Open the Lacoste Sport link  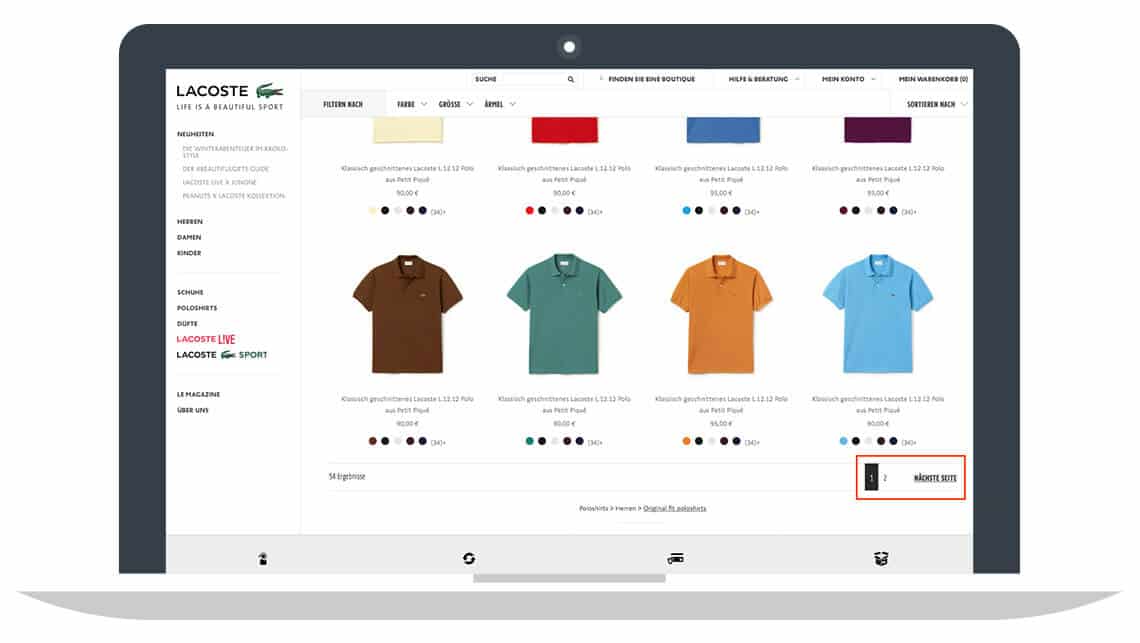[x=222, y=355]
